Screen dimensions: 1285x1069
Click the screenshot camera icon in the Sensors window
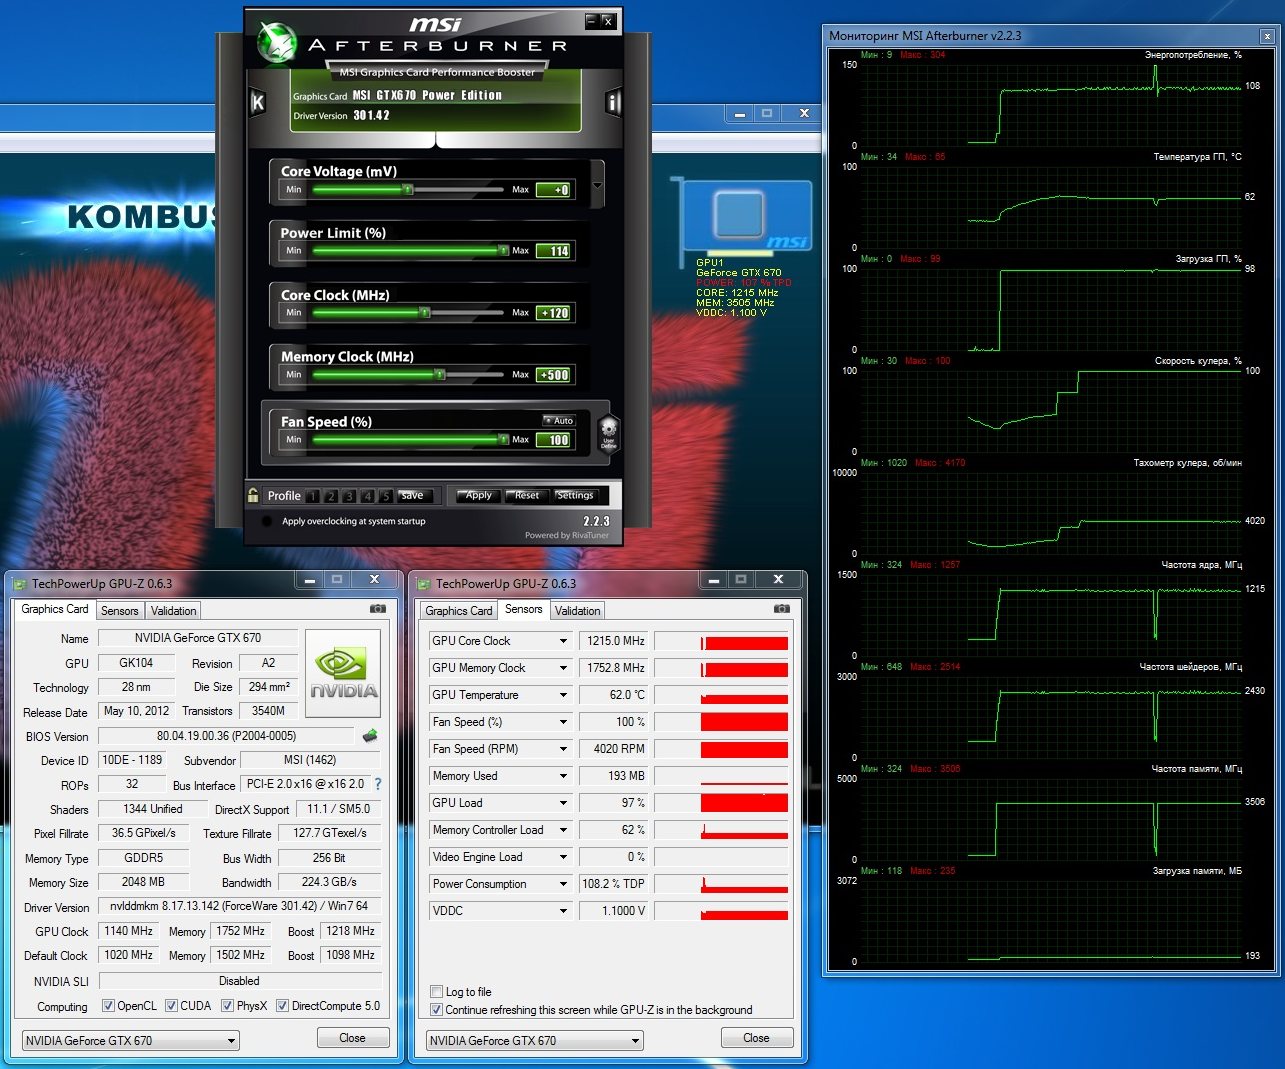(782, 609)
